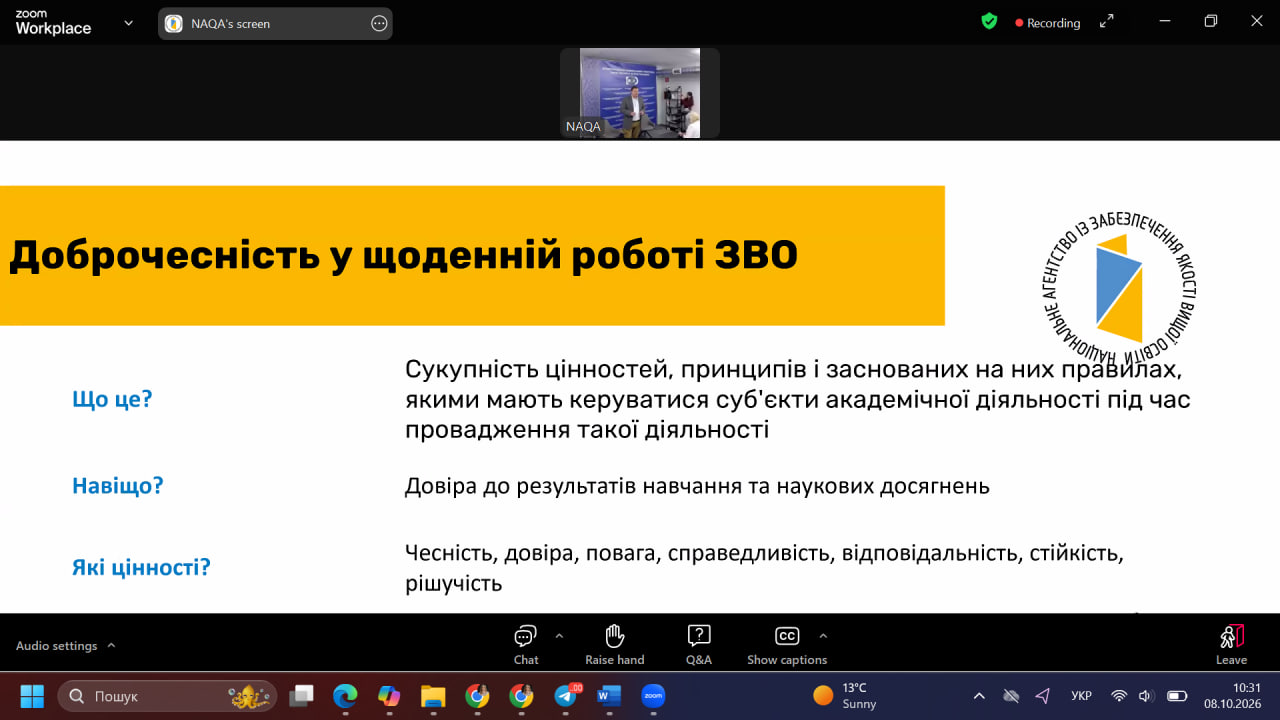Show hidden icons in the system tray
The width and height of the screenshot is (1280, 720).
click(x=979, y=695)
